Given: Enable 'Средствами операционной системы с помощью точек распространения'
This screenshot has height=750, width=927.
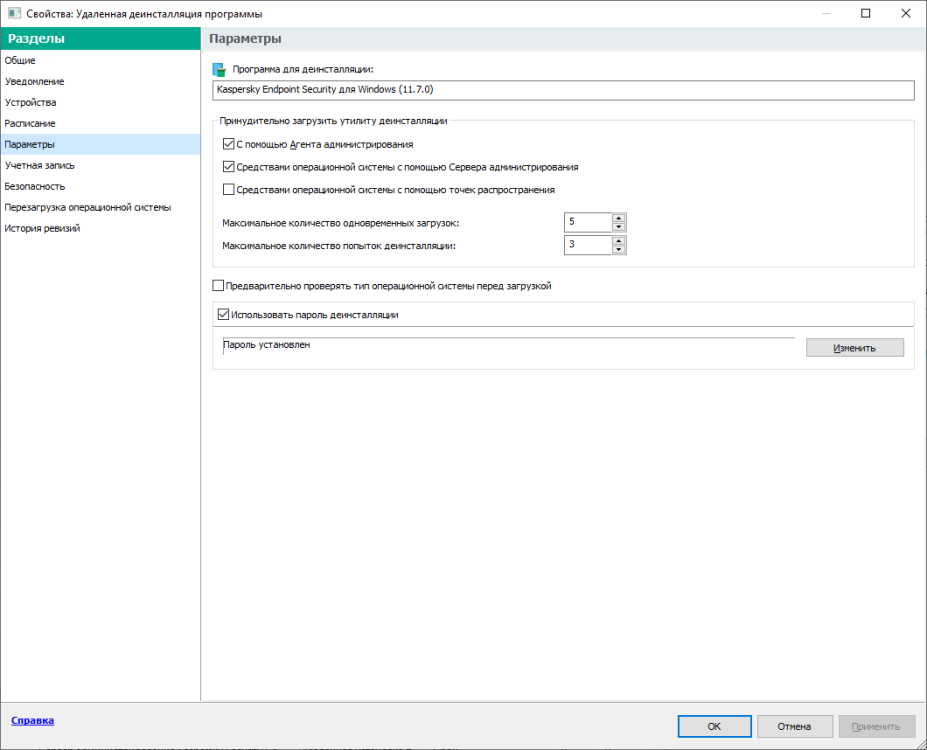Looking at the screenshot, I should pyautogui.click(x=228, y=190).
